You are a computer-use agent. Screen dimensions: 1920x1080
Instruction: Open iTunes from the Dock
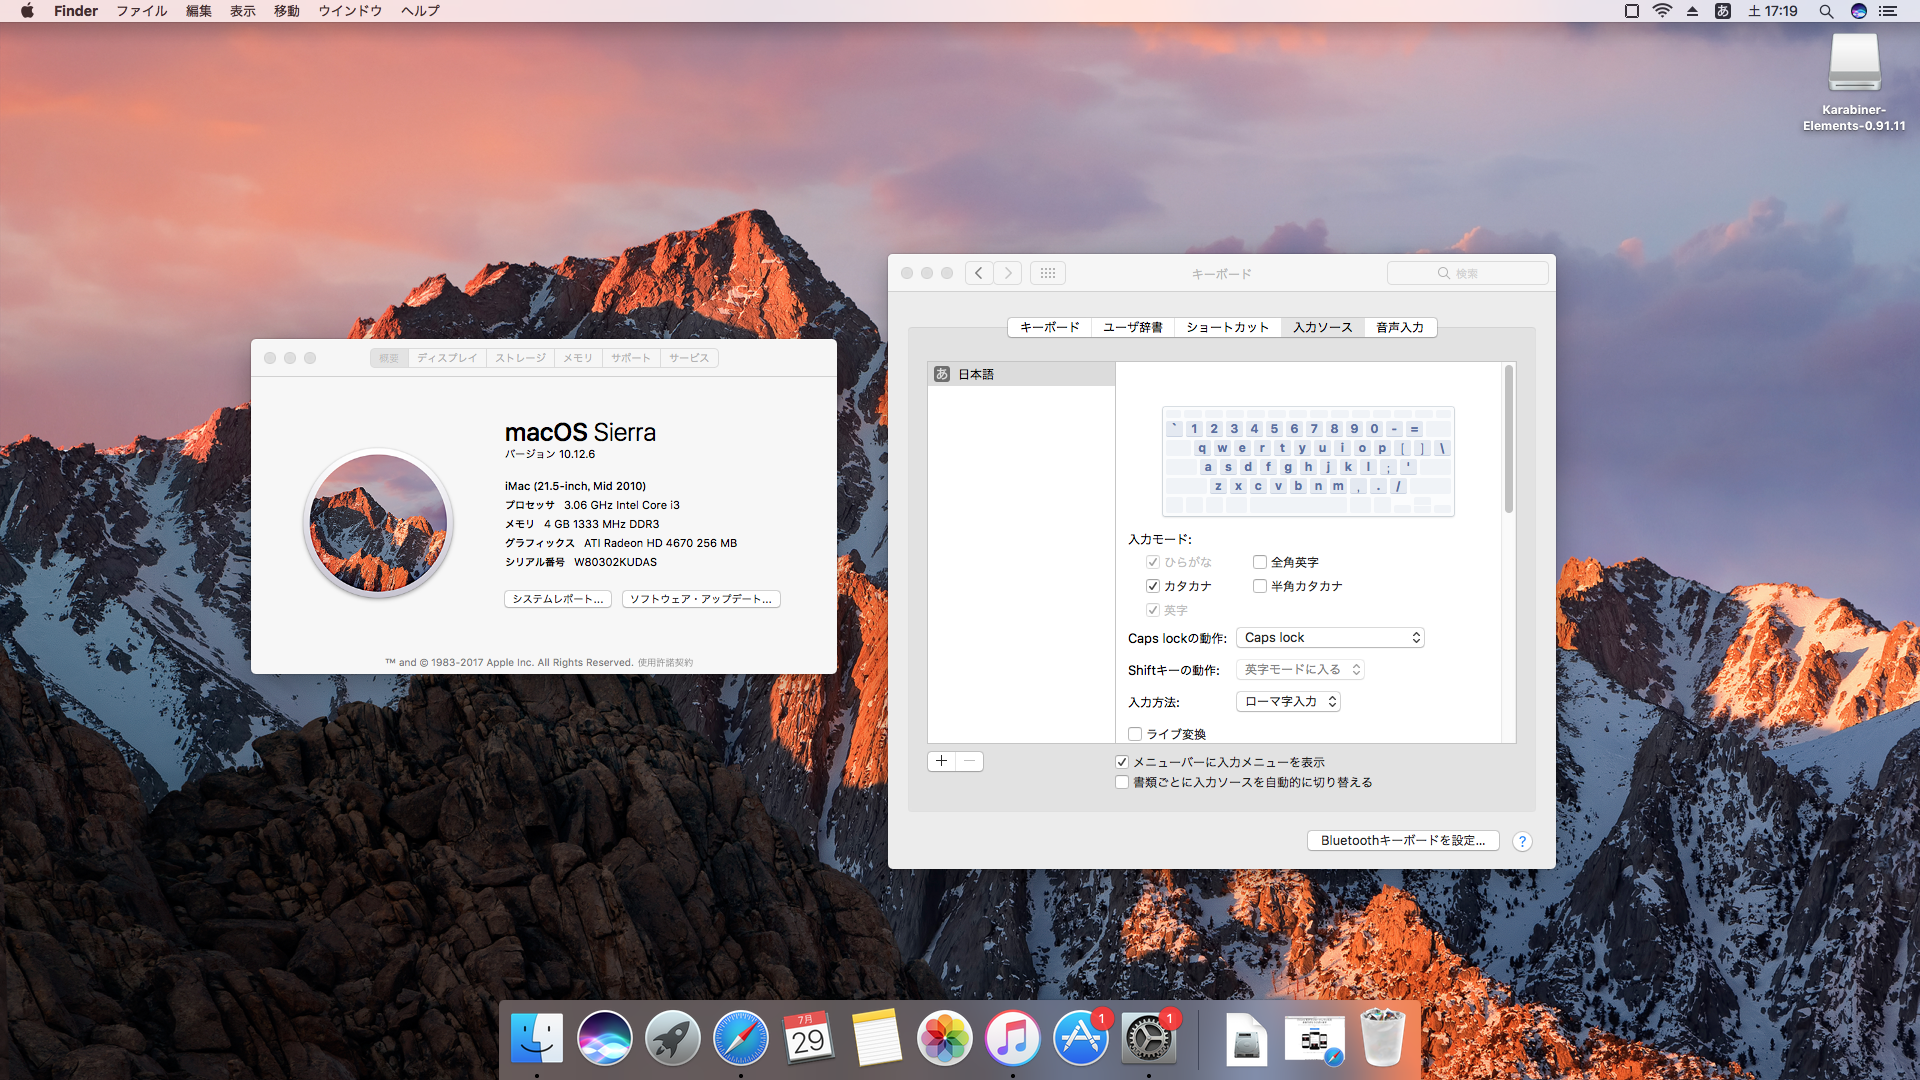(x=1012, y=1038)
